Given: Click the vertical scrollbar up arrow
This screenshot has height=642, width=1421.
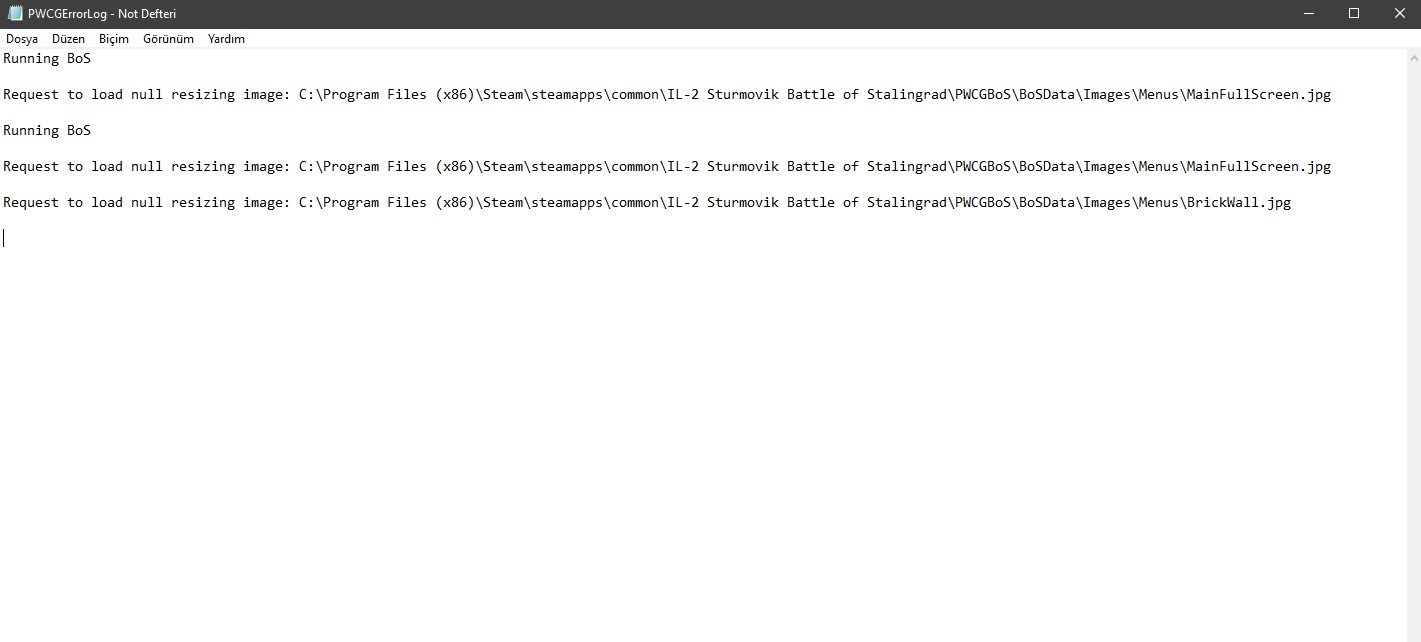Looking at the screenshot, I should pos(1412,57).
